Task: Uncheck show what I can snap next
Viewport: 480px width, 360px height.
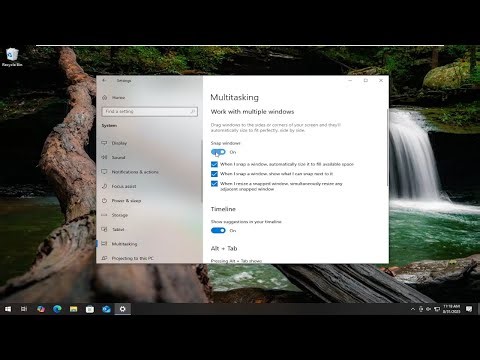Action: point(214,174)
